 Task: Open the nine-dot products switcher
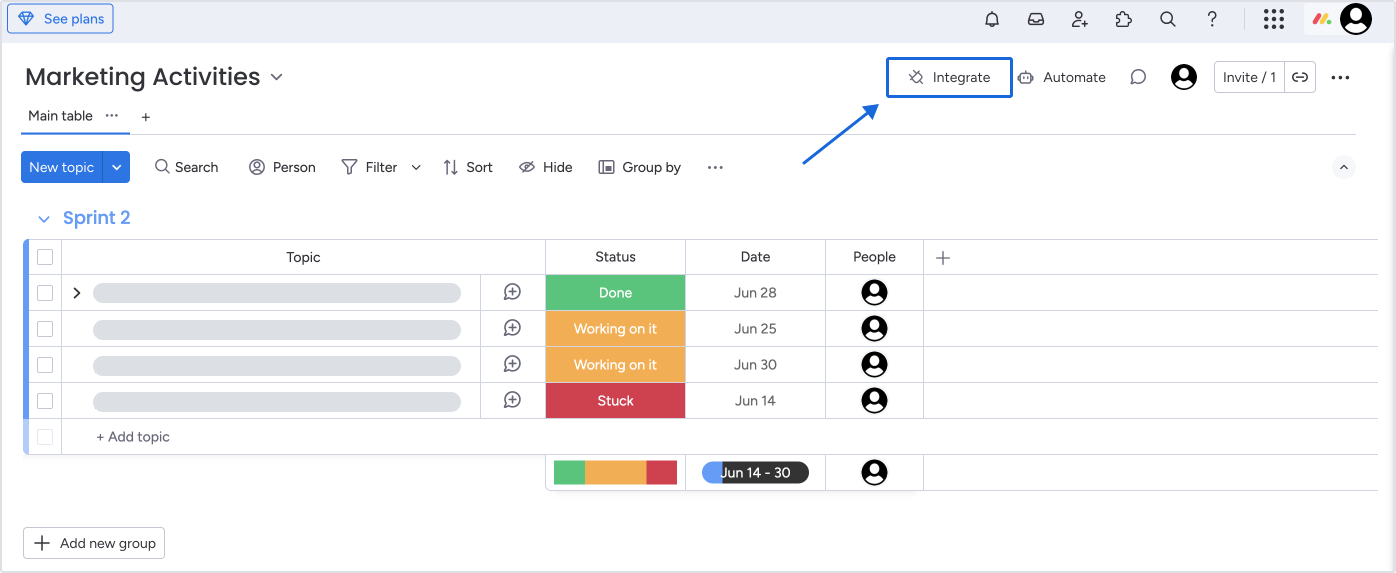point(1273,19)
